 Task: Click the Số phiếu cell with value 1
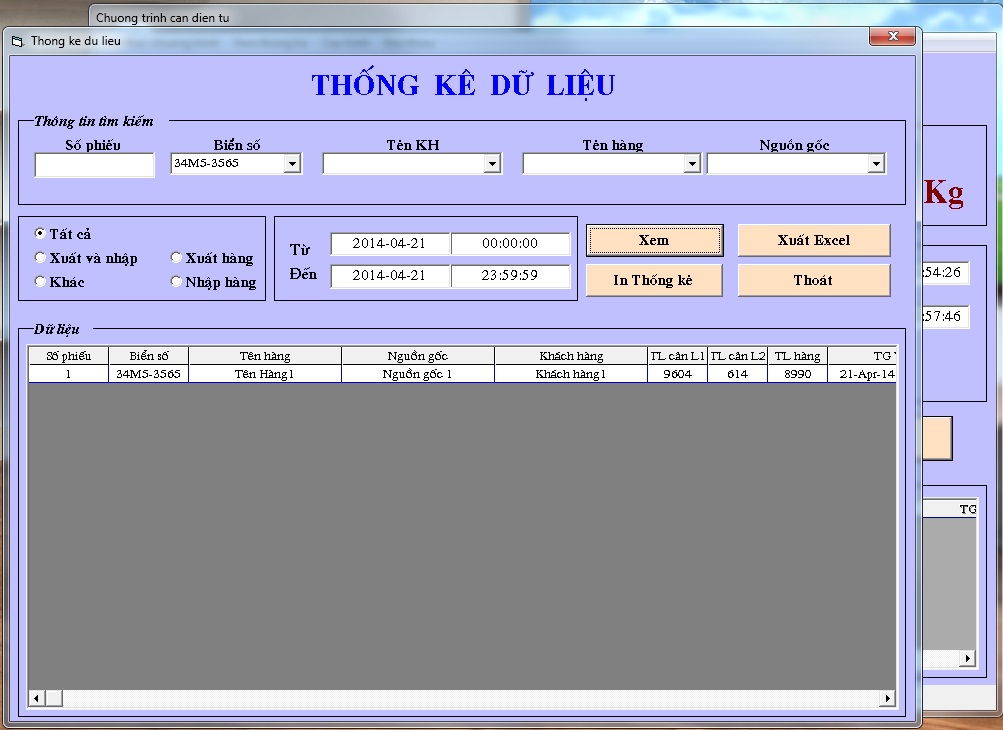(68, 374)
